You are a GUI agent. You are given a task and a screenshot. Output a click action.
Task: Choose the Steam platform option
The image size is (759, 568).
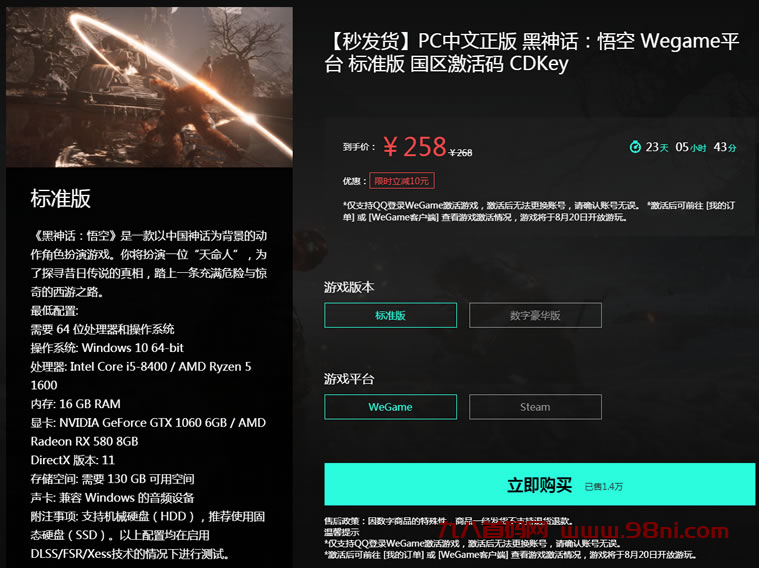tap(535, 407)
